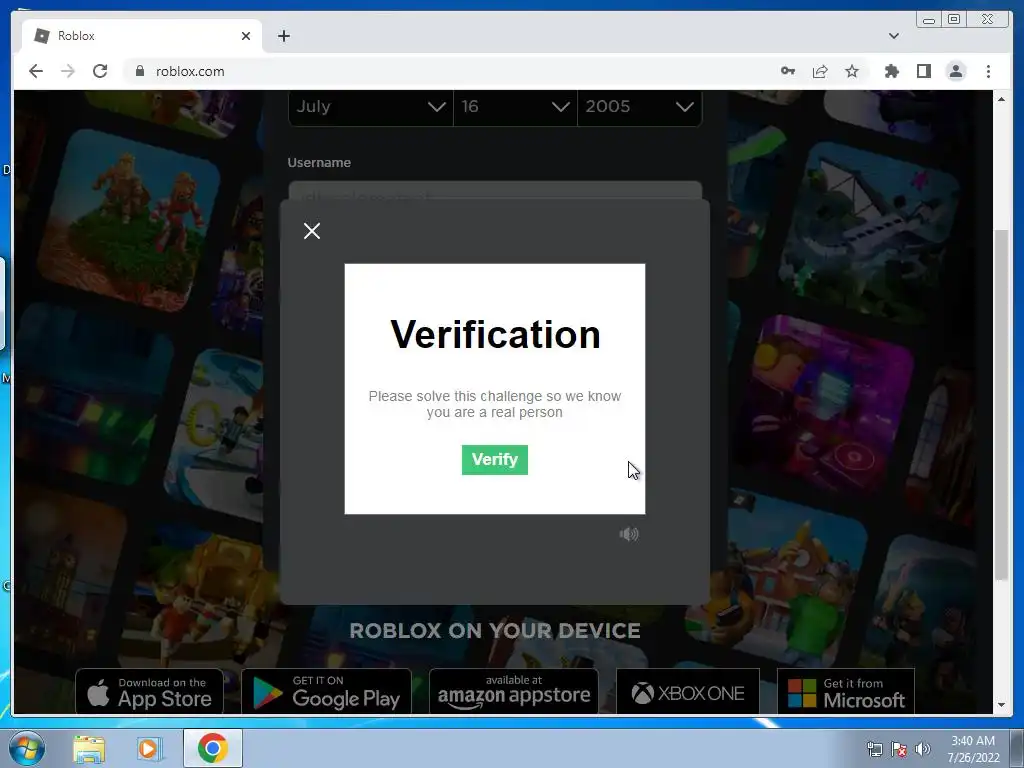Image resolution: width=1024 pixels, height=768 pixels.
Task: Toggle the Chrome side panel
Action: 923,71
